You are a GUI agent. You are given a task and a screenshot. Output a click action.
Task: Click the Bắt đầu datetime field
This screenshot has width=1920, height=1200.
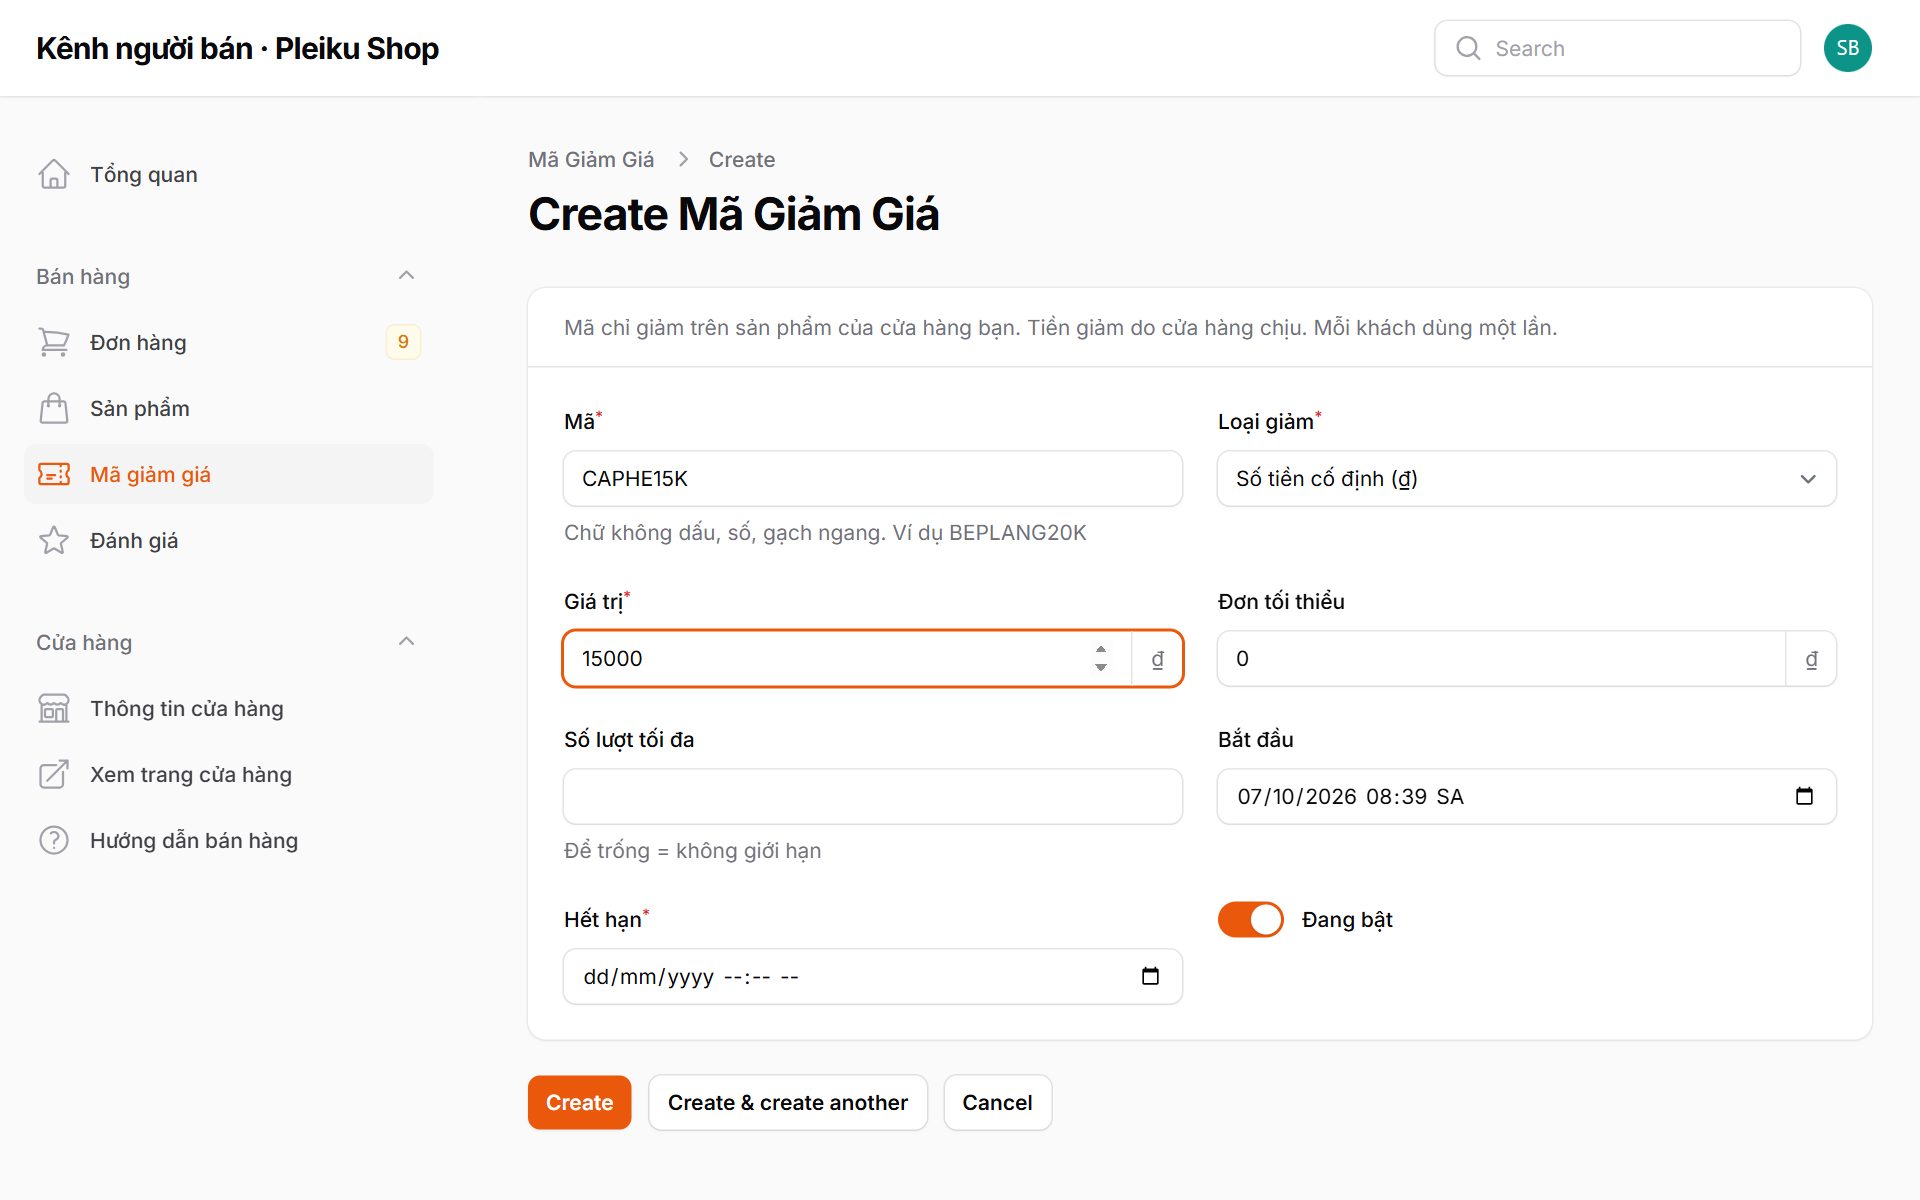coord(1526,796)
